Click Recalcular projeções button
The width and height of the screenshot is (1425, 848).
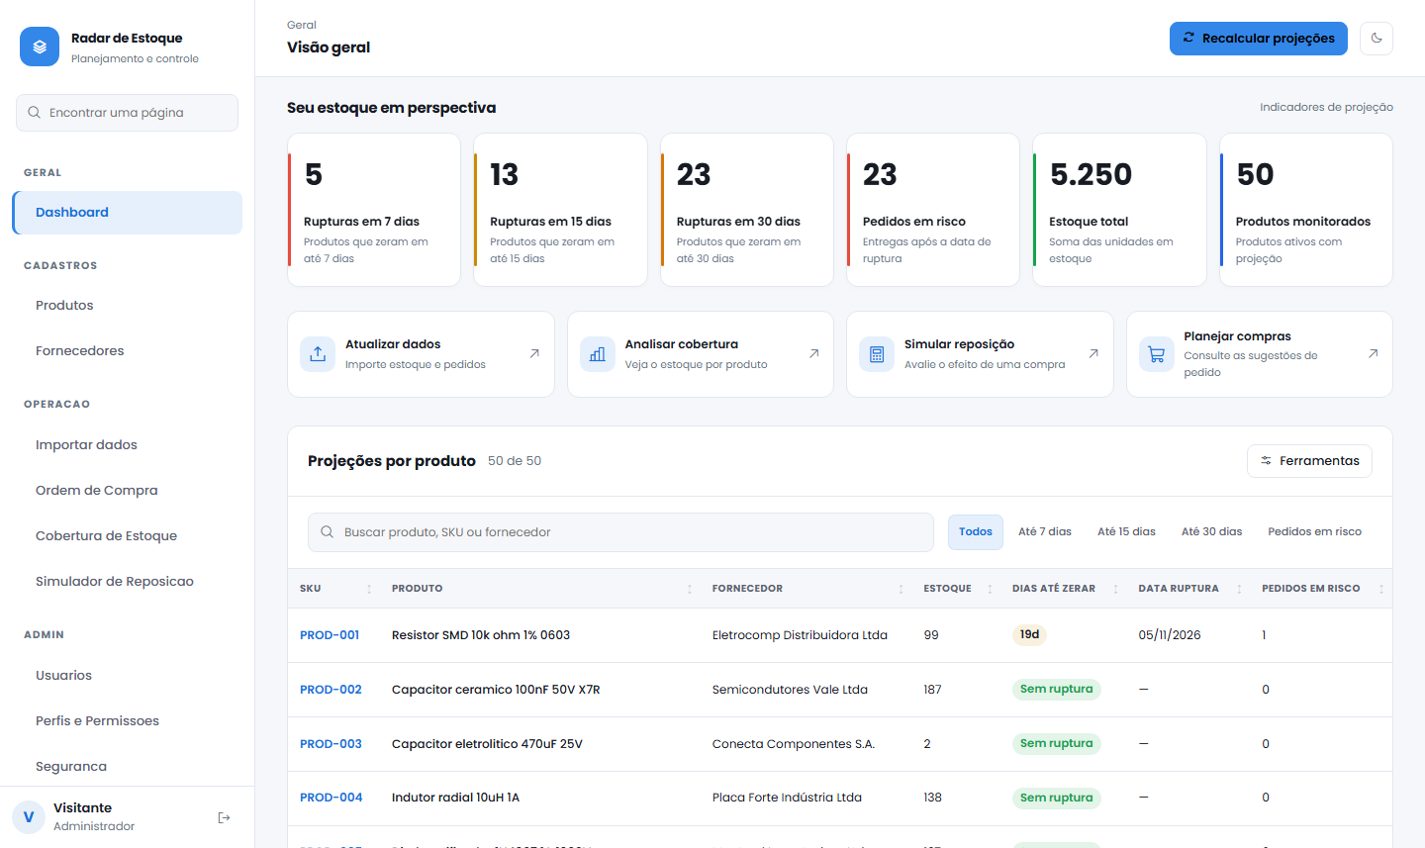(1258, 38)
